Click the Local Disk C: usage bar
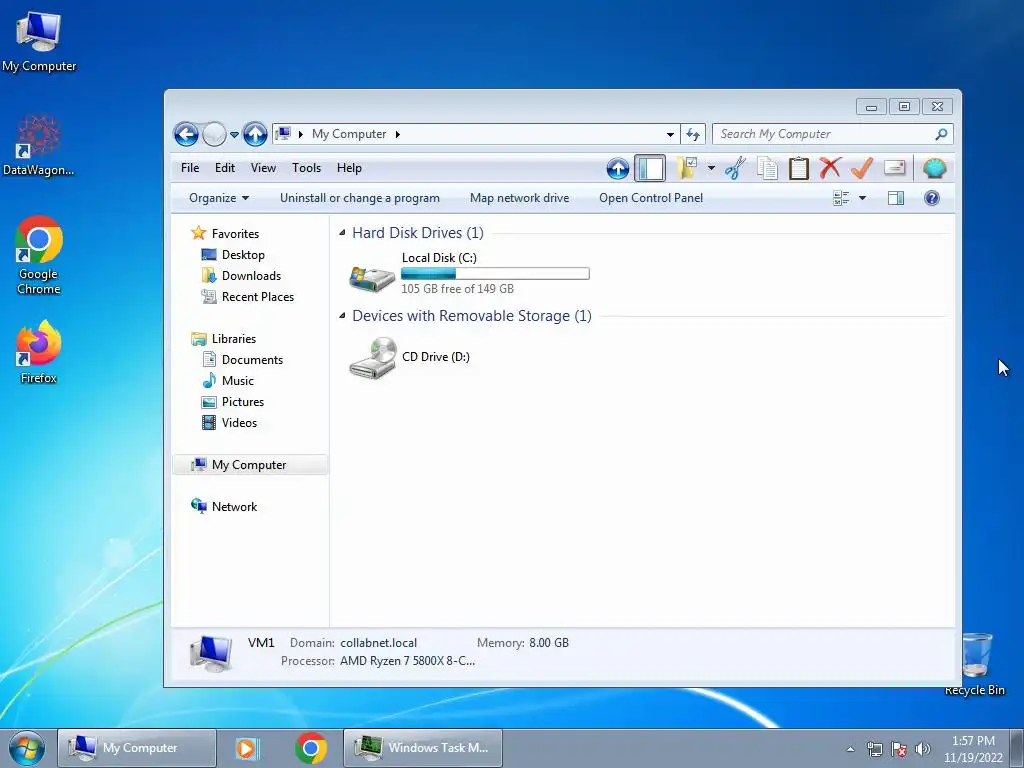The height and width of the screenshot is (768, 1024). (x=495, y=274)
